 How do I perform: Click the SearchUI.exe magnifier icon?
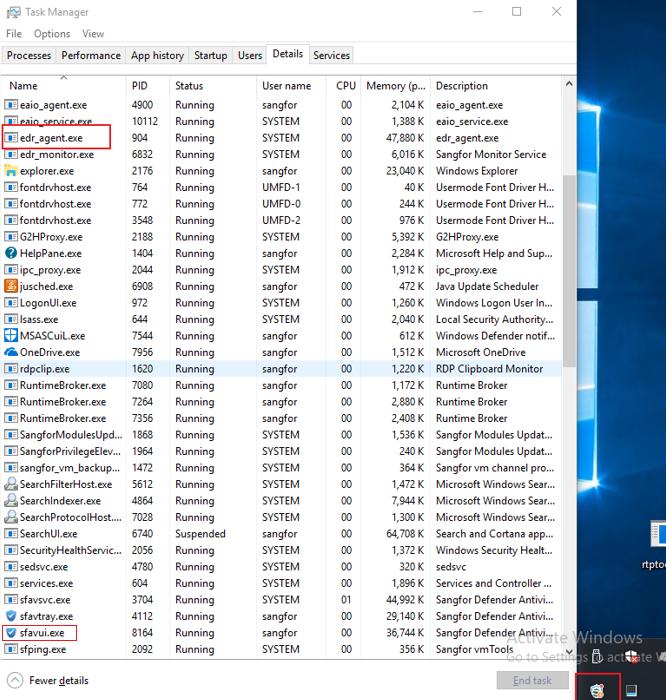click(11, 534)
